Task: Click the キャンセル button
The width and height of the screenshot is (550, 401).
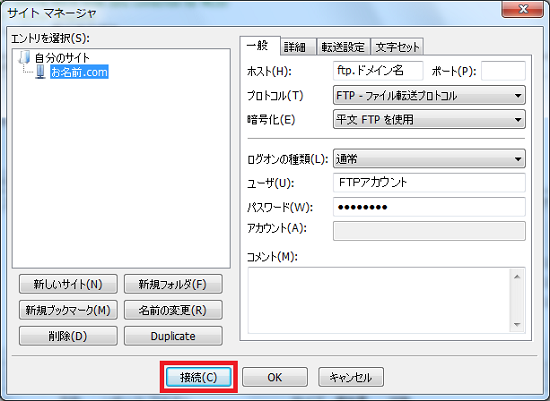Action: click(x=351, y=377)
